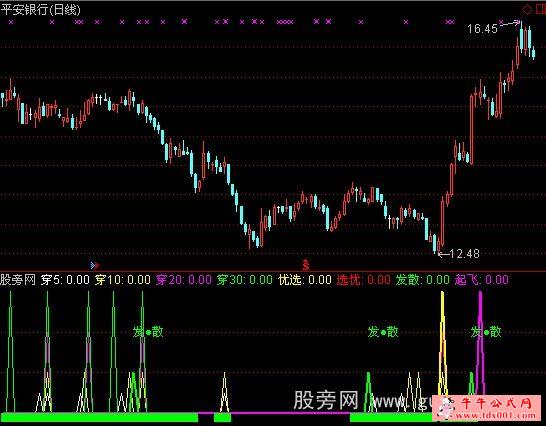Click the tall yellow 优选 signal spike
This screenshot has height=426, width=546.
pos(442,343)
